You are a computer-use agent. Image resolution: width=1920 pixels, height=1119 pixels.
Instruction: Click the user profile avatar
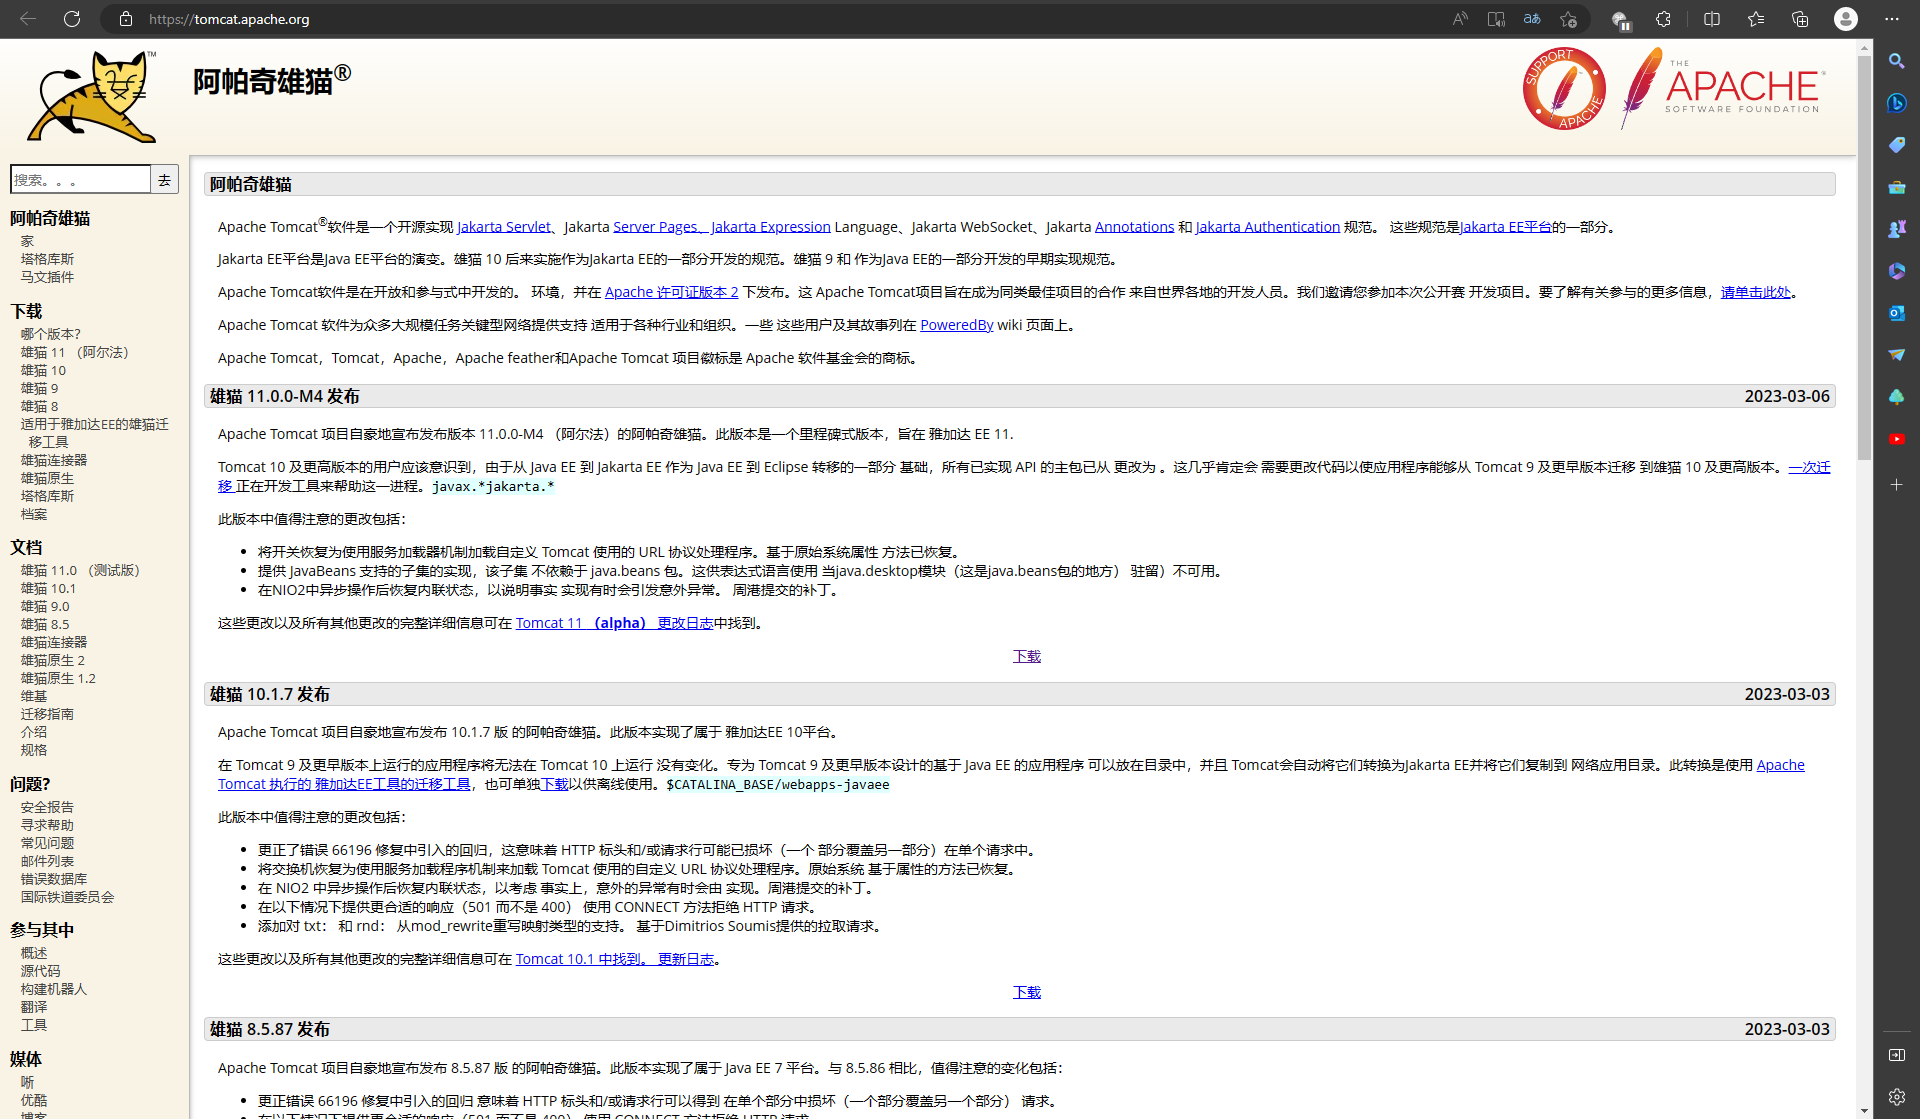click(x=1845, y=19)
